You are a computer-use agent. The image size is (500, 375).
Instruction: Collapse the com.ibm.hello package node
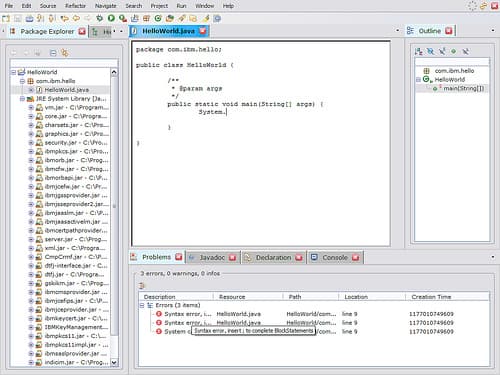pos(22,81)
